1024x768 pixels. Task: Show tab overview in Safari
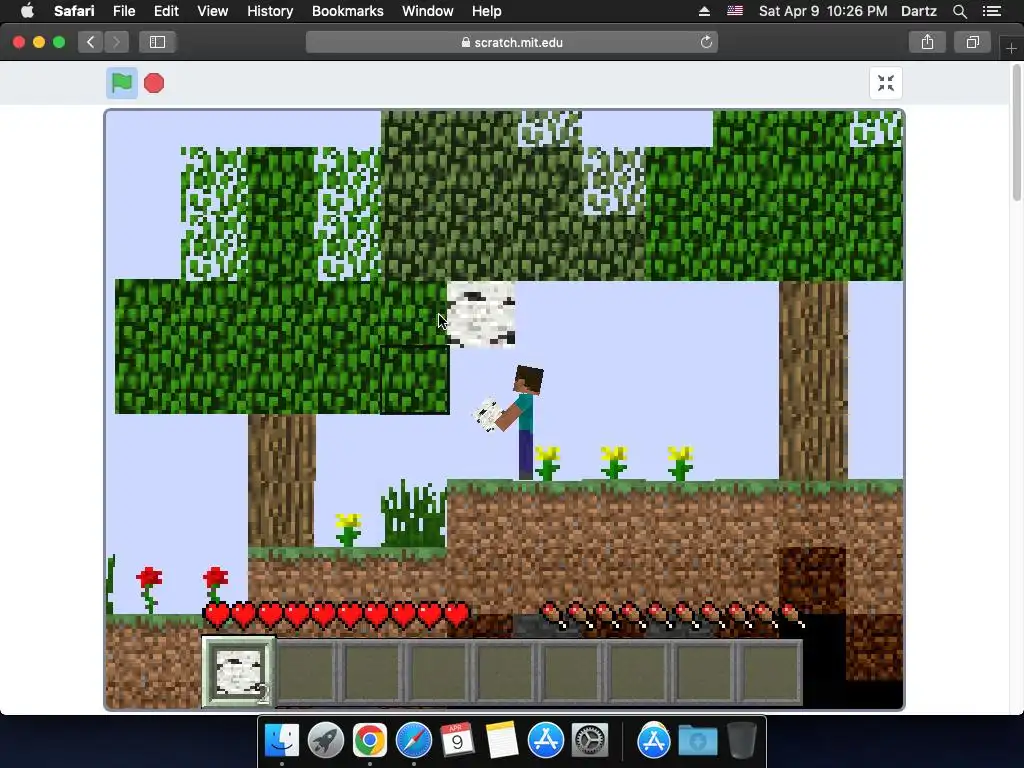(x=972, y=42)
